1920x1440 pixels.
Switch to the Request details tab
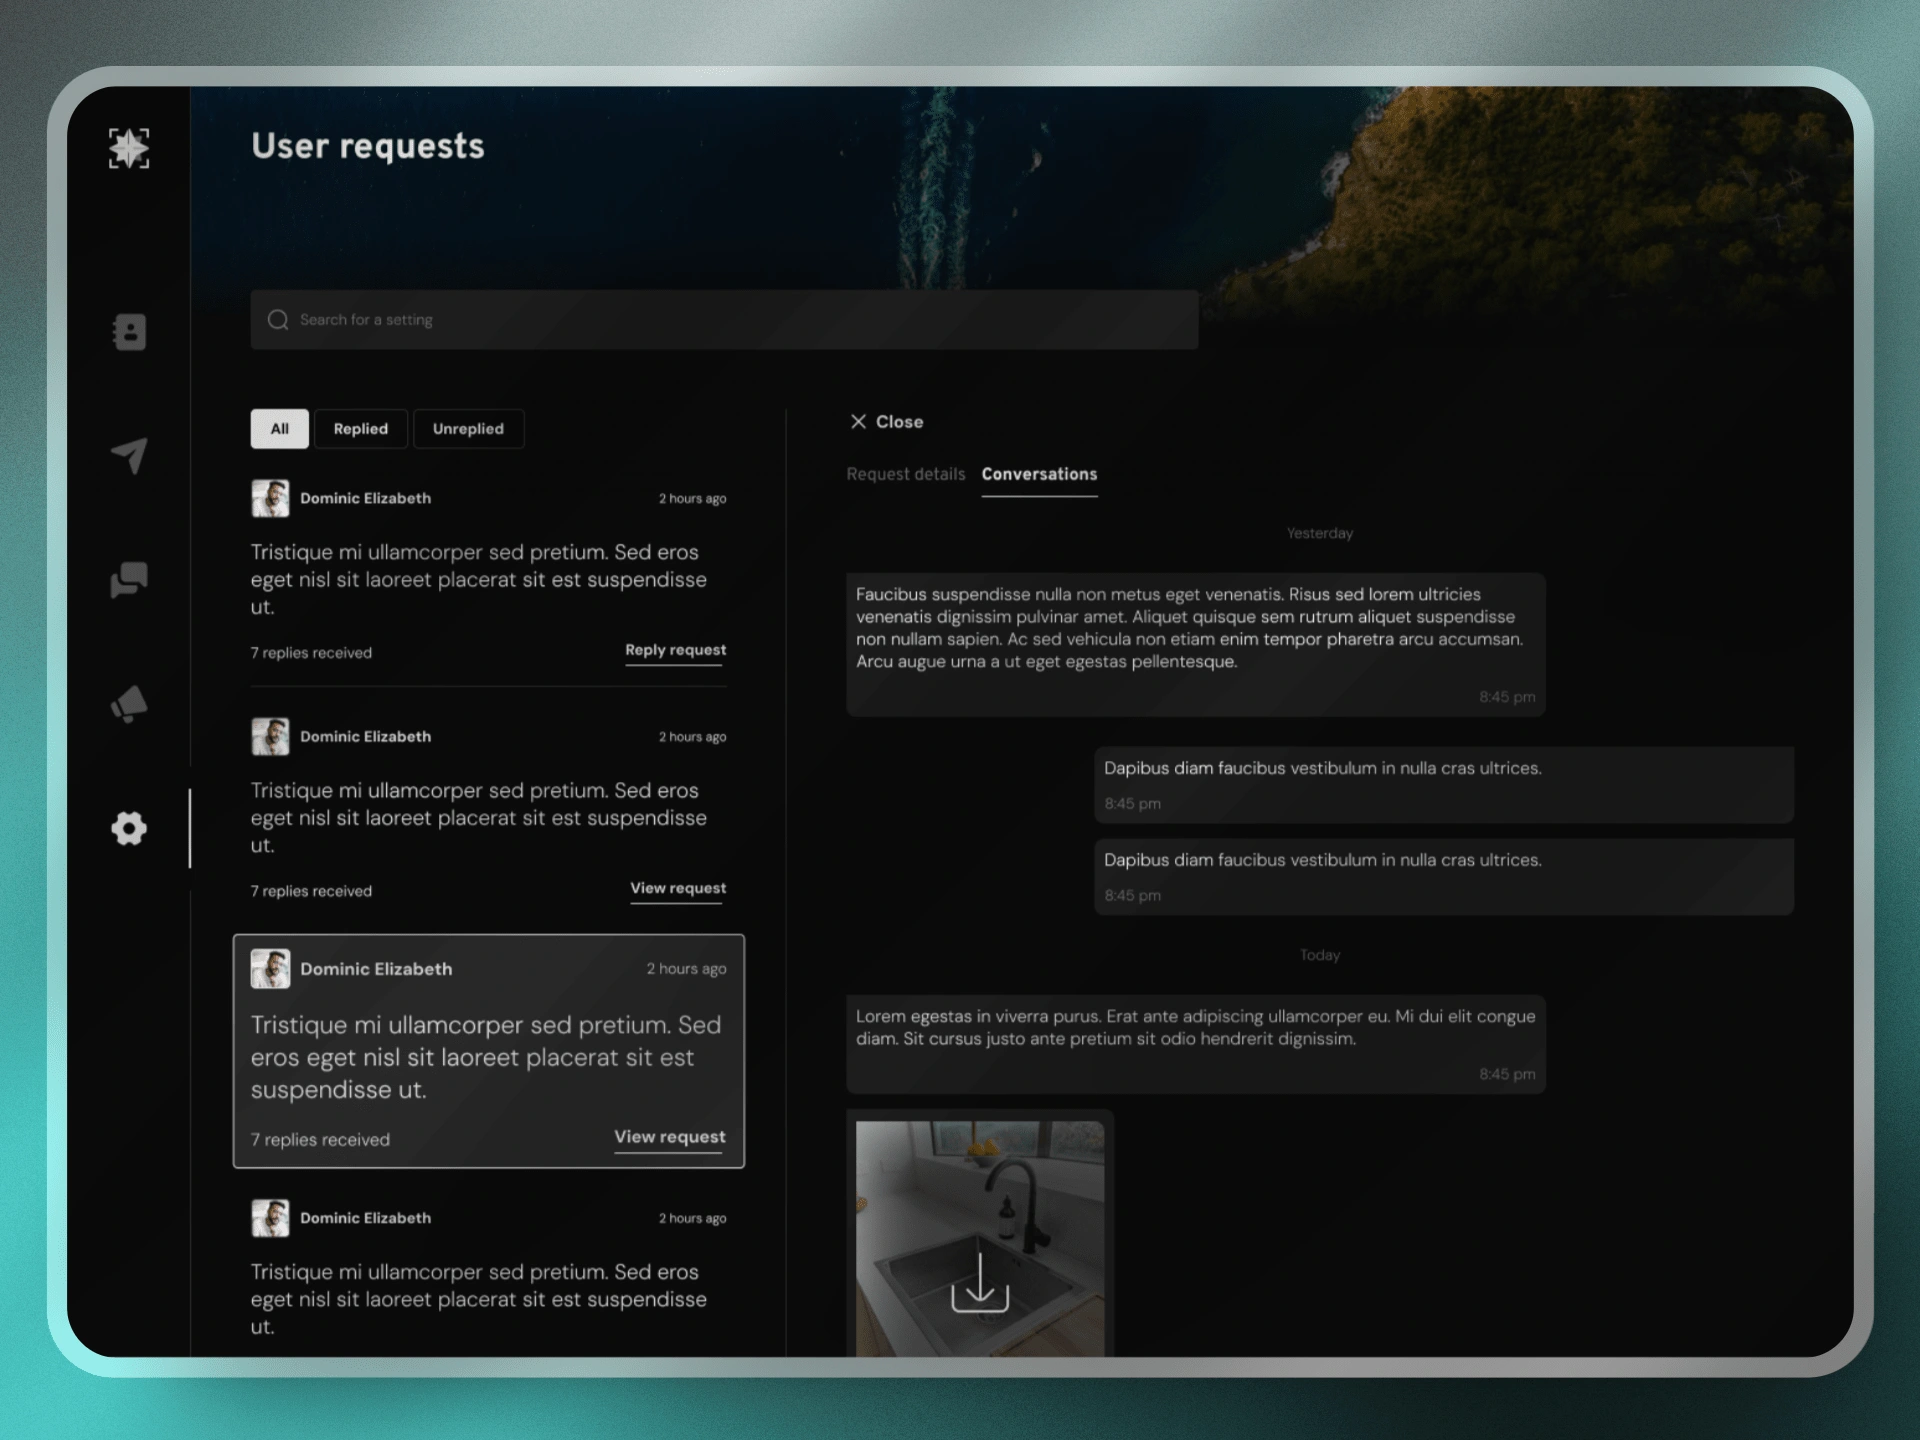906,474
